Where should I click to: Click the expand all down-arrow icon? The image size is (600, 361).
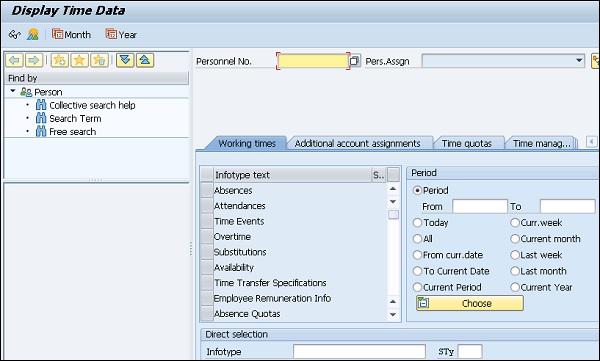click(125, 60)
